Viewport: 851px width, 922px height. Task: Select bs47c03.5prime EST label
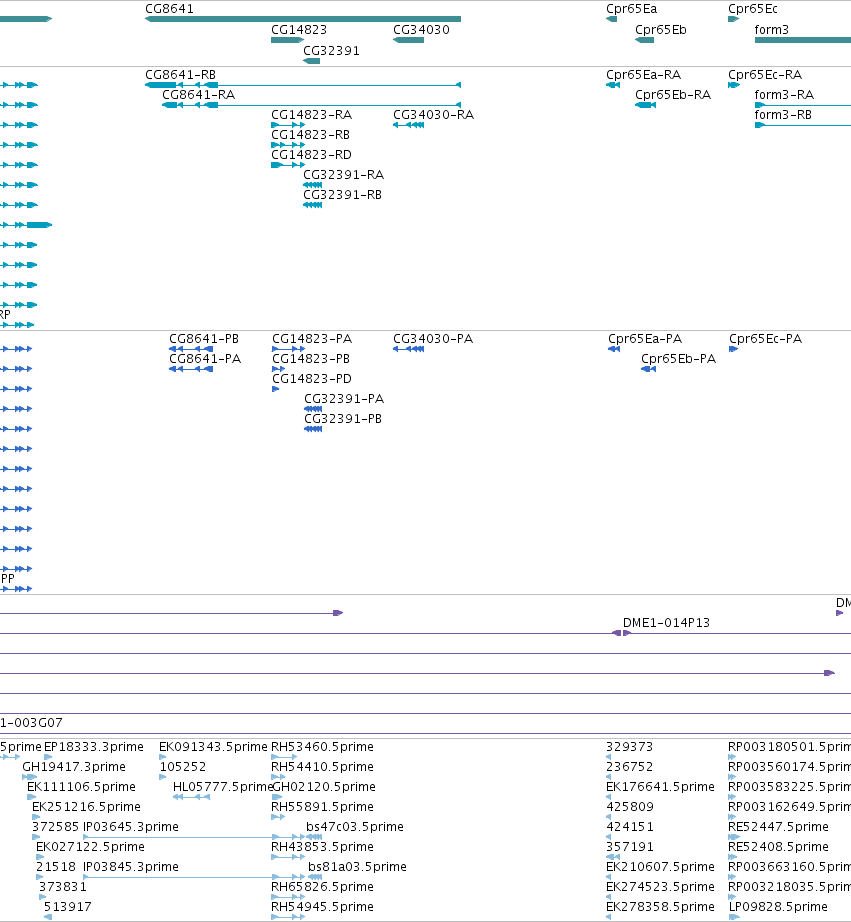355,827
